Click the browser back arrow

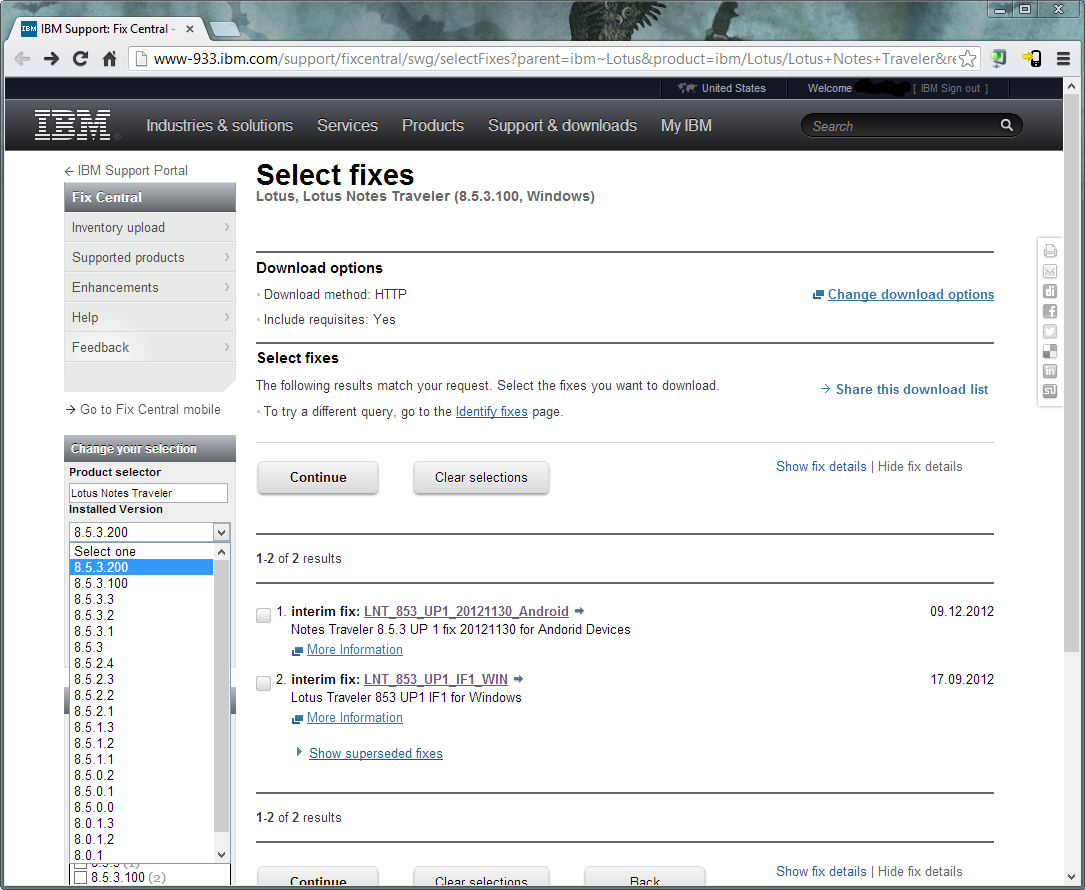click(22, 59)
